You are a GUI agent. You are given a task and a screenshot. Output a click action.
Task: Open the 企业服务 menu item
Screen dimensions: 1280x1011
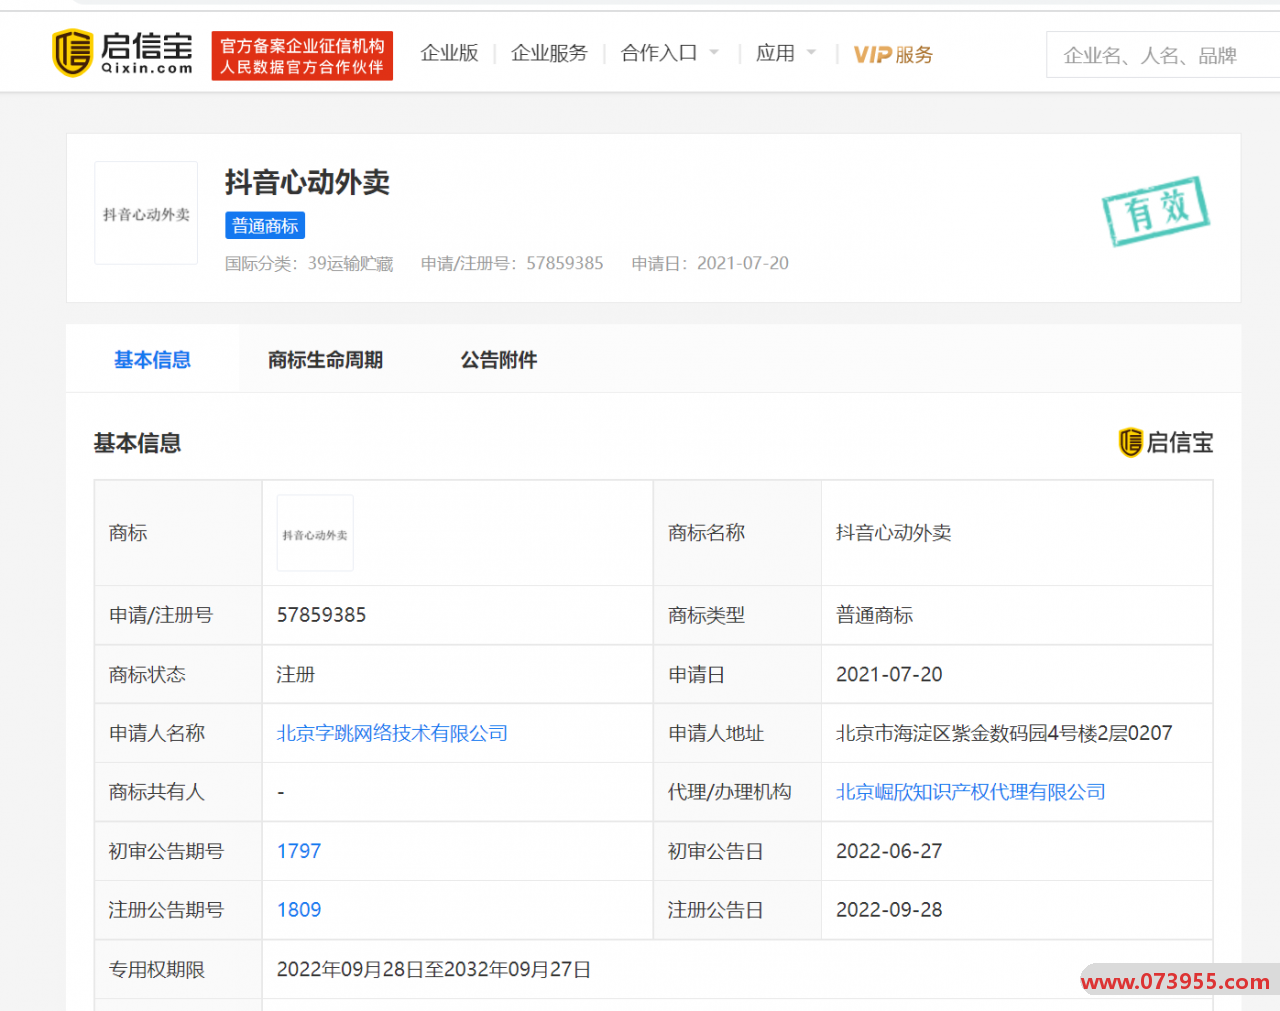click(x=549, y=53)
